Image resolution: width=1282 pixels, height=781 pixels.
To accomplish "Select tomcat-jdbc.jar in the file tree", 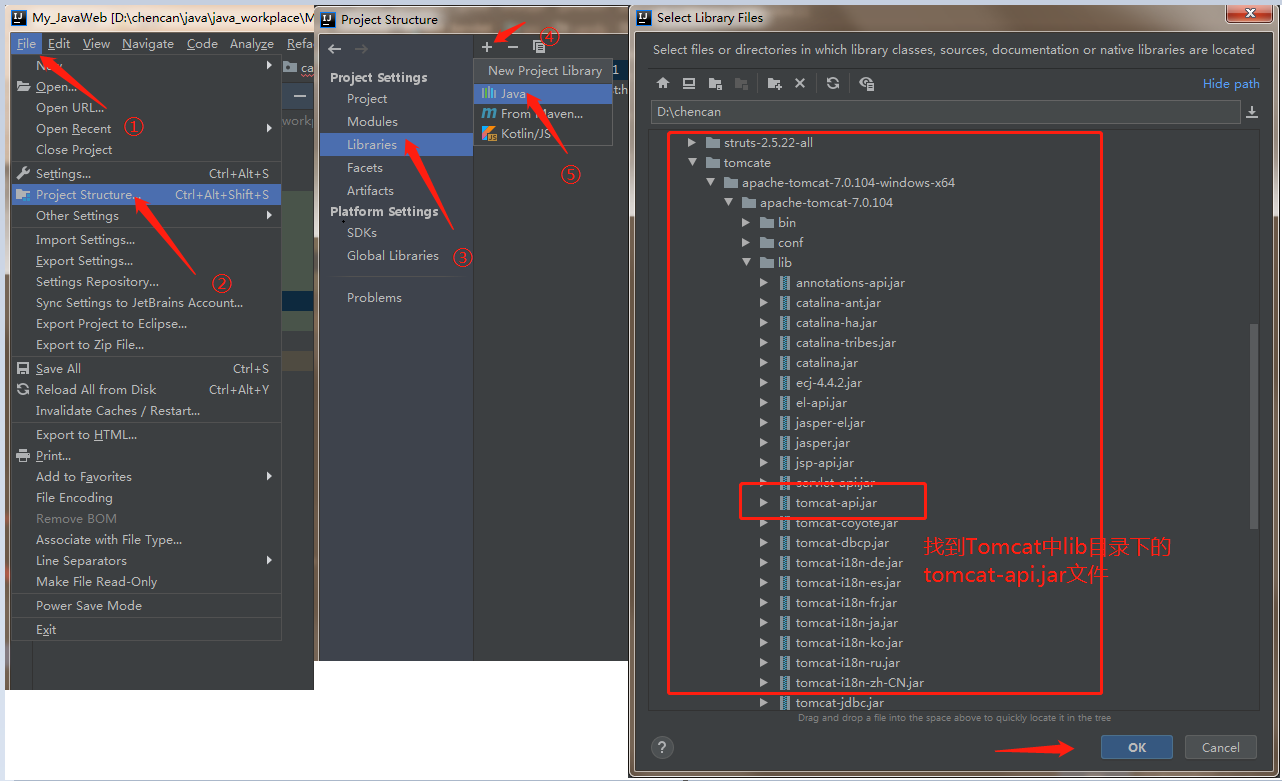I will point(840,702).
